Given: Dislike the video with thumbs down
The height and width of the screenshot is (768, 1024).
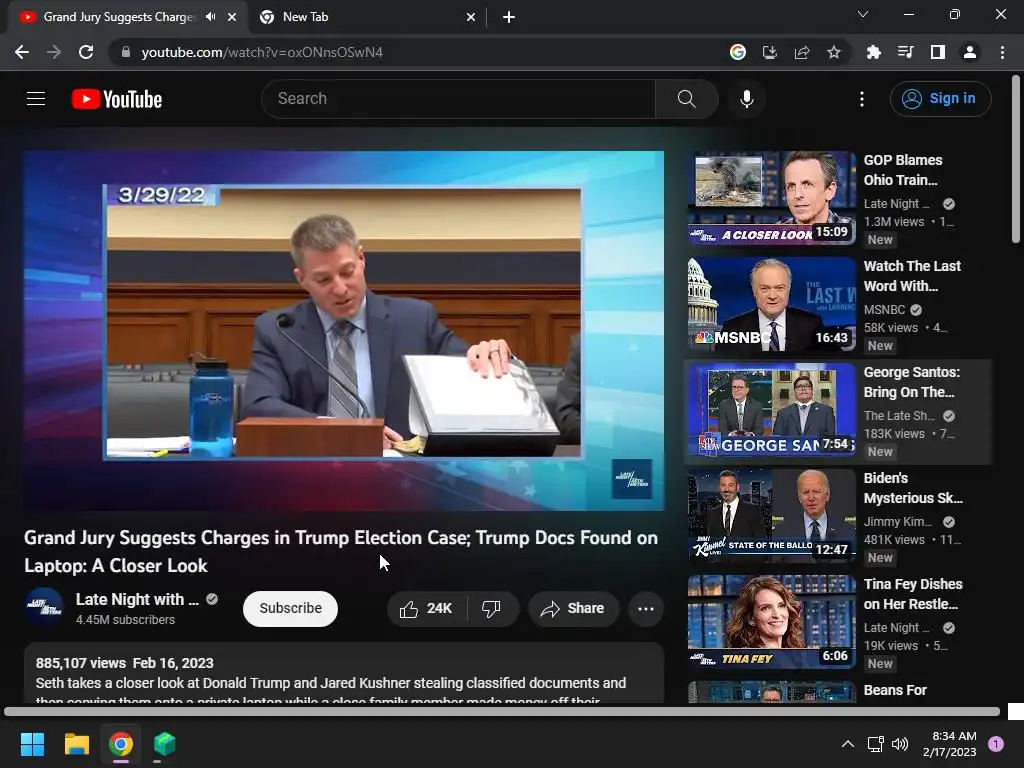Looking at the screenshot, I should tap(492, 609).
